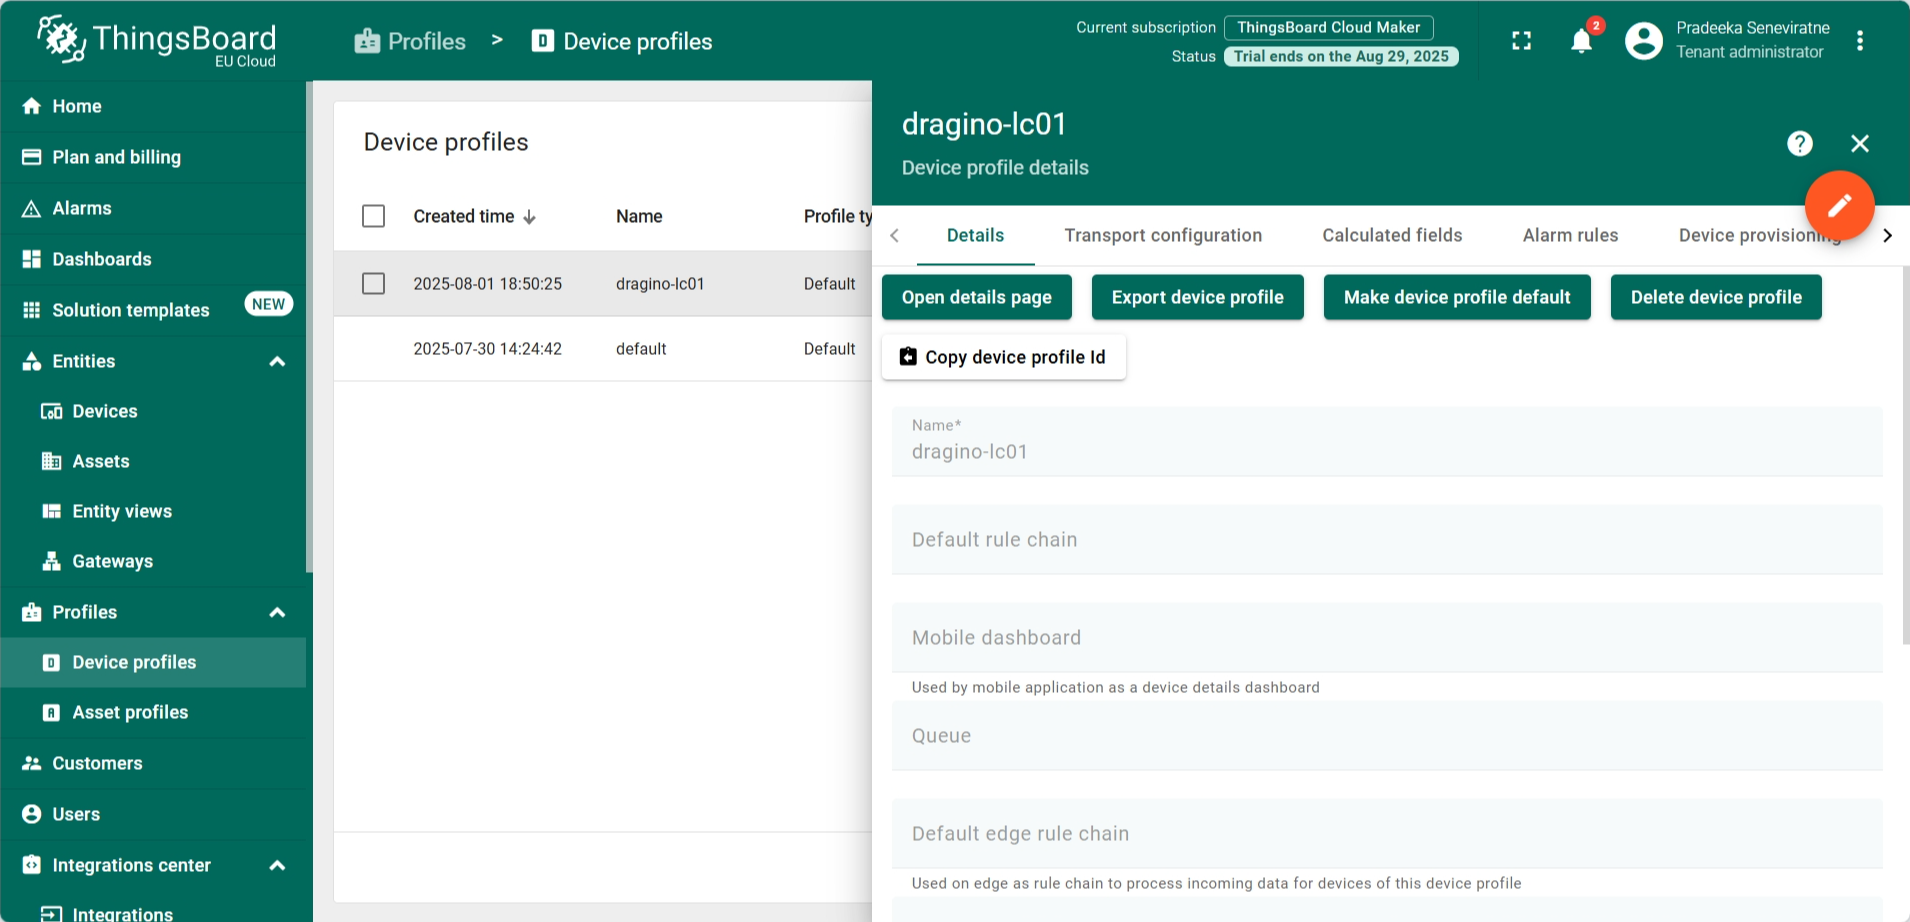Click the Name column header

tap(639, 216)
